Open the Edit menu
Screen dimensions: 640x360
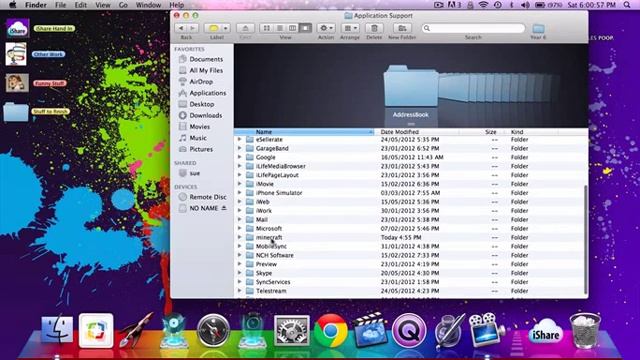coord(80,5)
